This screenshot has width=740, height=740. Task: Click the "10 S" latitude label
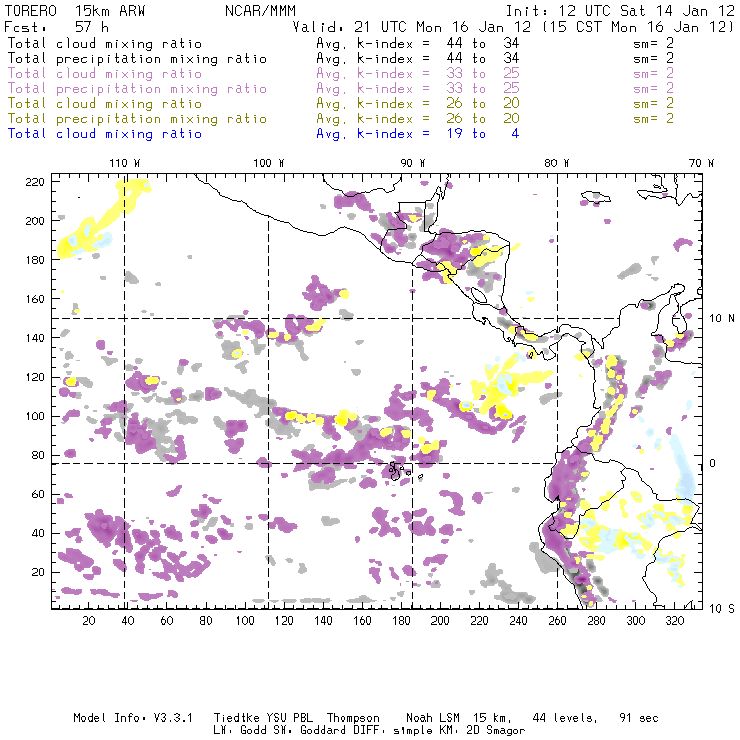722,609
